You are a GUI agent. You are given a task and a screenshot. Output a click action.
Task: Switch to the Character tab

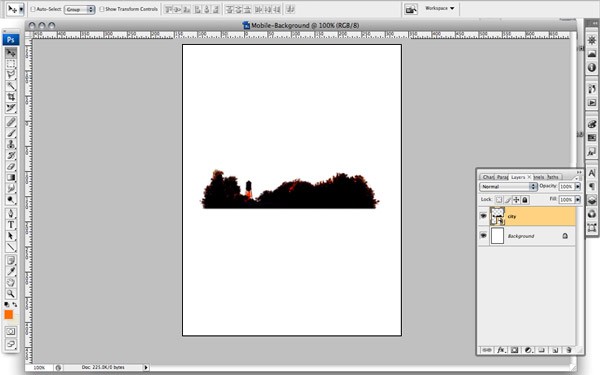(488, 177)
